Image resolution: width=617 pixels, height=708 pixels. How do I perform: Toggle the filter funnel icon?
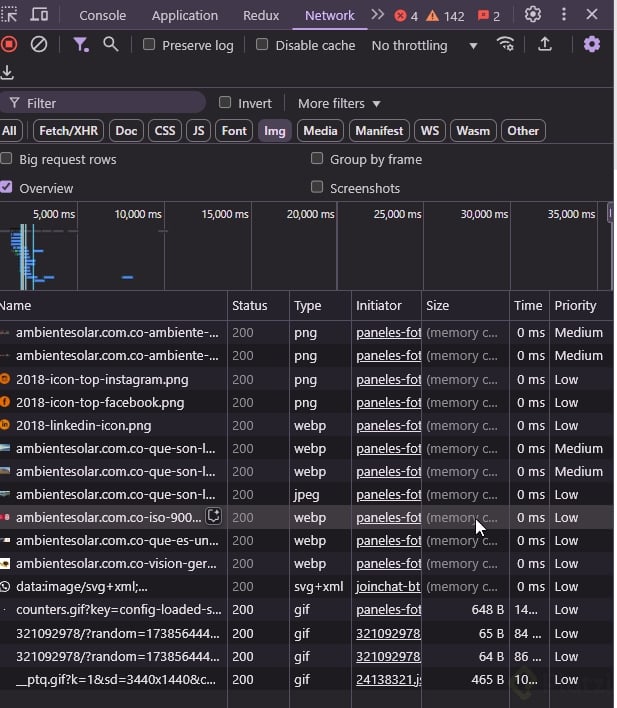(x=81, y=44)
